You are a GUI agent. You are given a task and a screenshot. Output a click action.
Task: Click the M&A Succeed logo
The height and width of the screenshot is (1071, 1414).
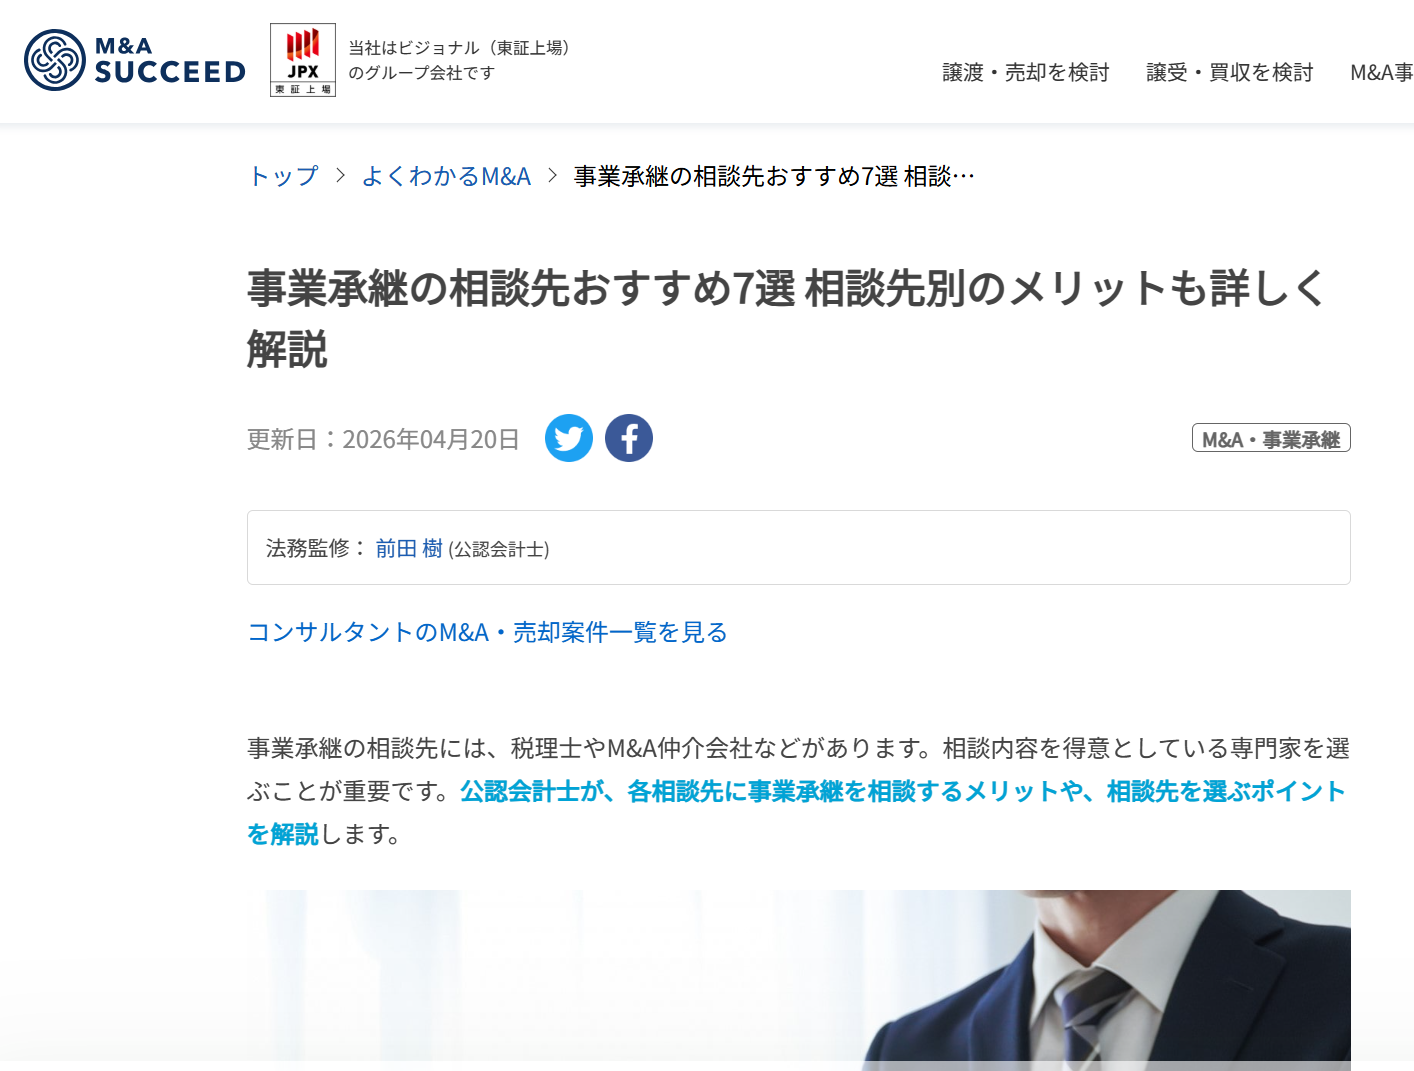135,60
